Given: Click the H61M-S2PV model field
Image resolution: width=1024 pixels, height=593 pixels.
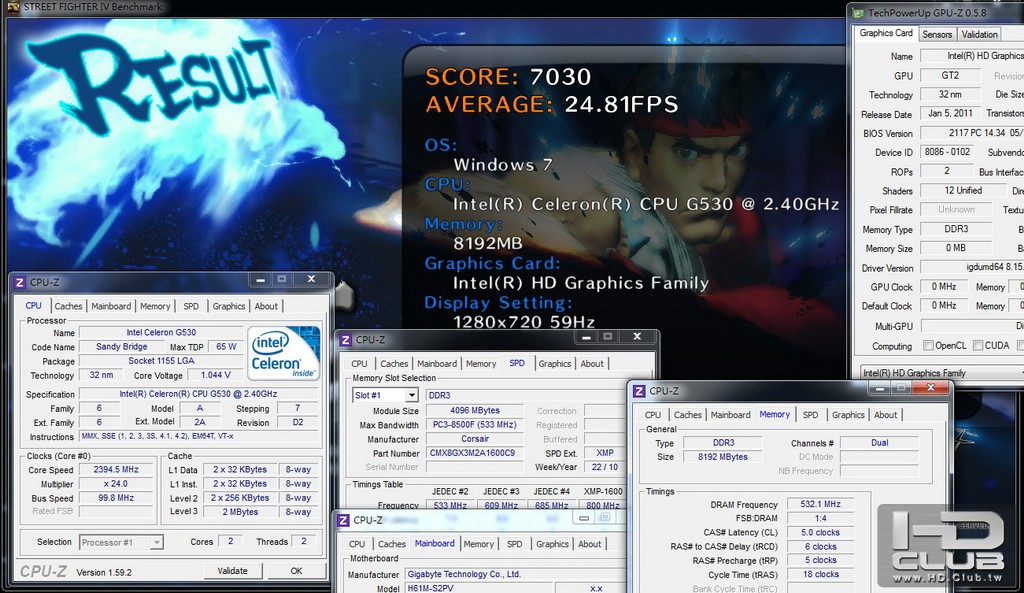Looking at the screenshot, I should [479, 588].
